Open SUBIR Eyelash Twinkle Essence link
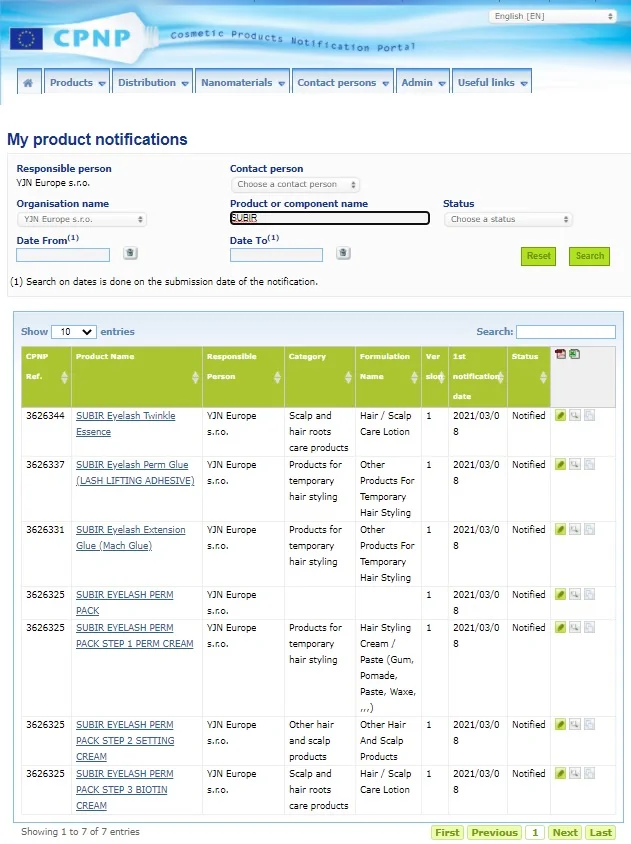Image resolution: width=631 pixels, height=844 pixels. coord(125,424)
